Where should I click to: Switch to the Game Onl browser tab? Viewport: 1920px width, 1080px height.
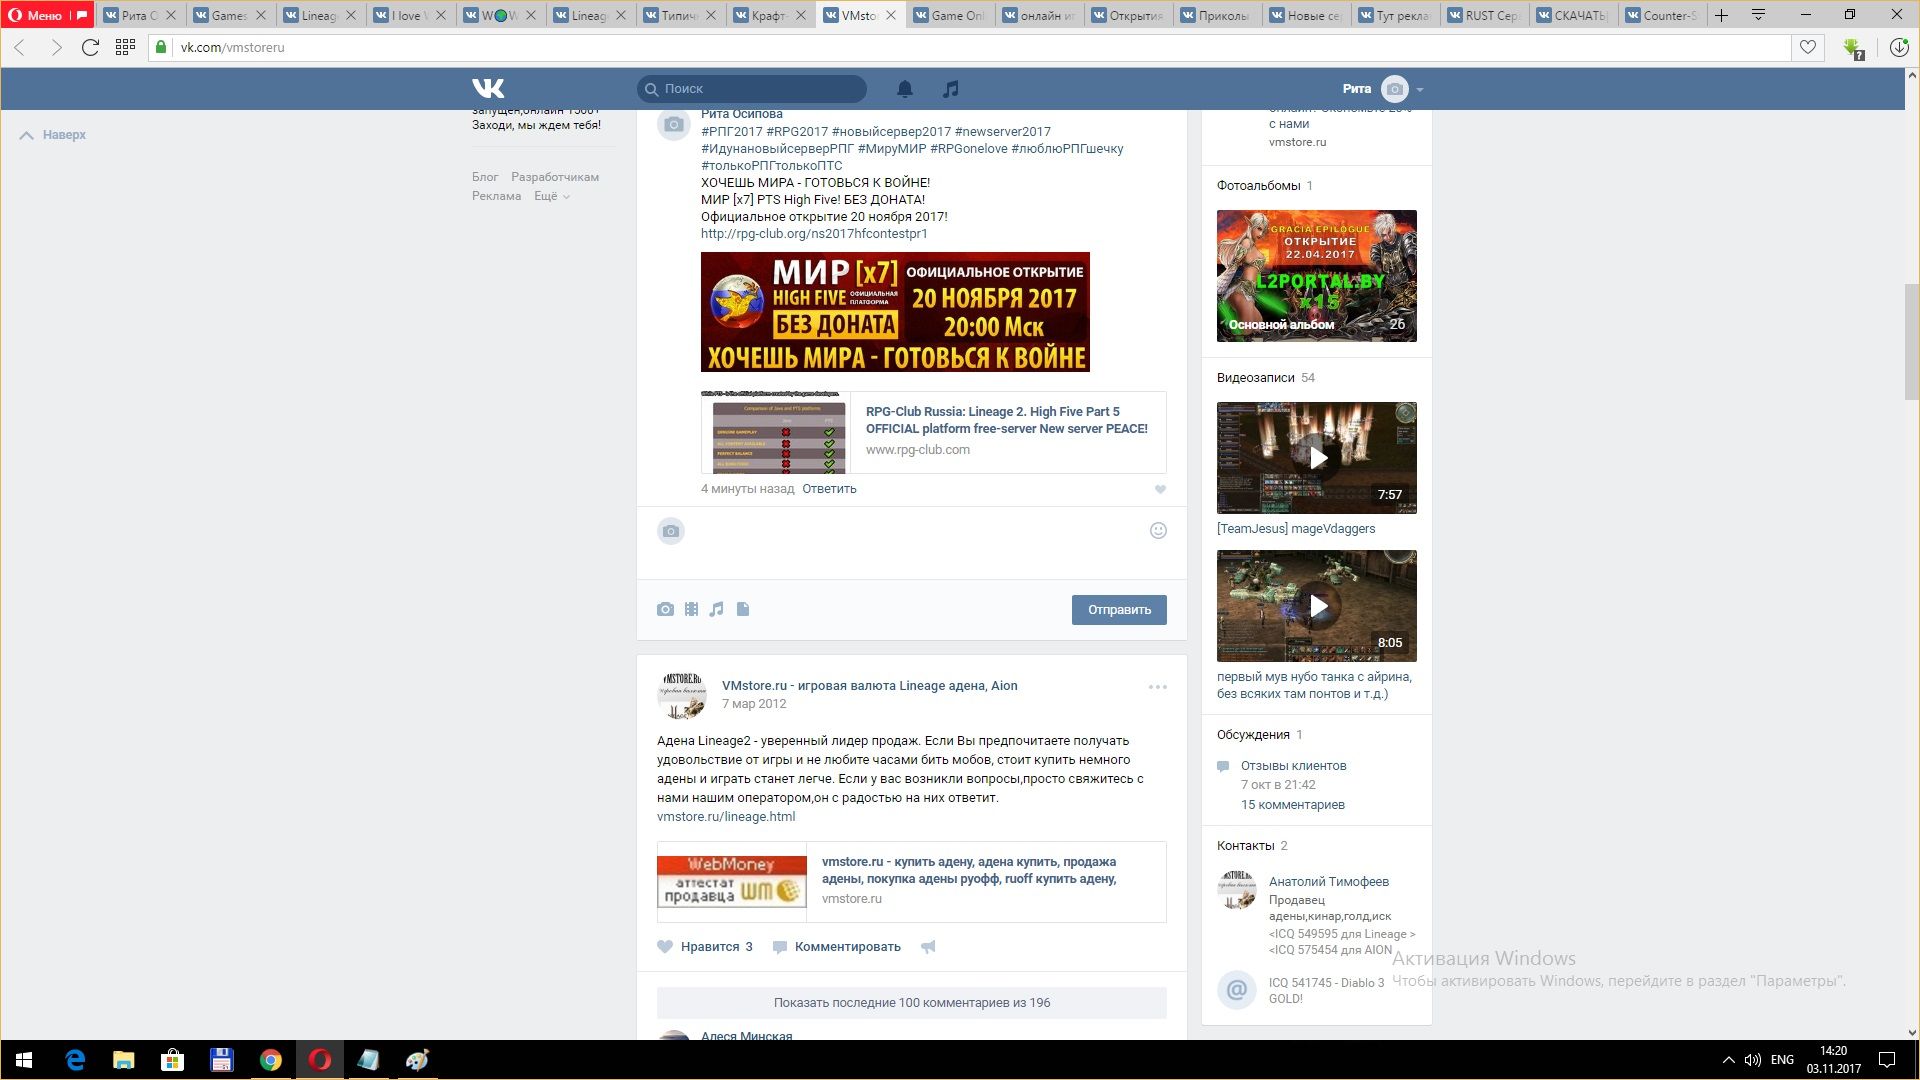(956, 15)
